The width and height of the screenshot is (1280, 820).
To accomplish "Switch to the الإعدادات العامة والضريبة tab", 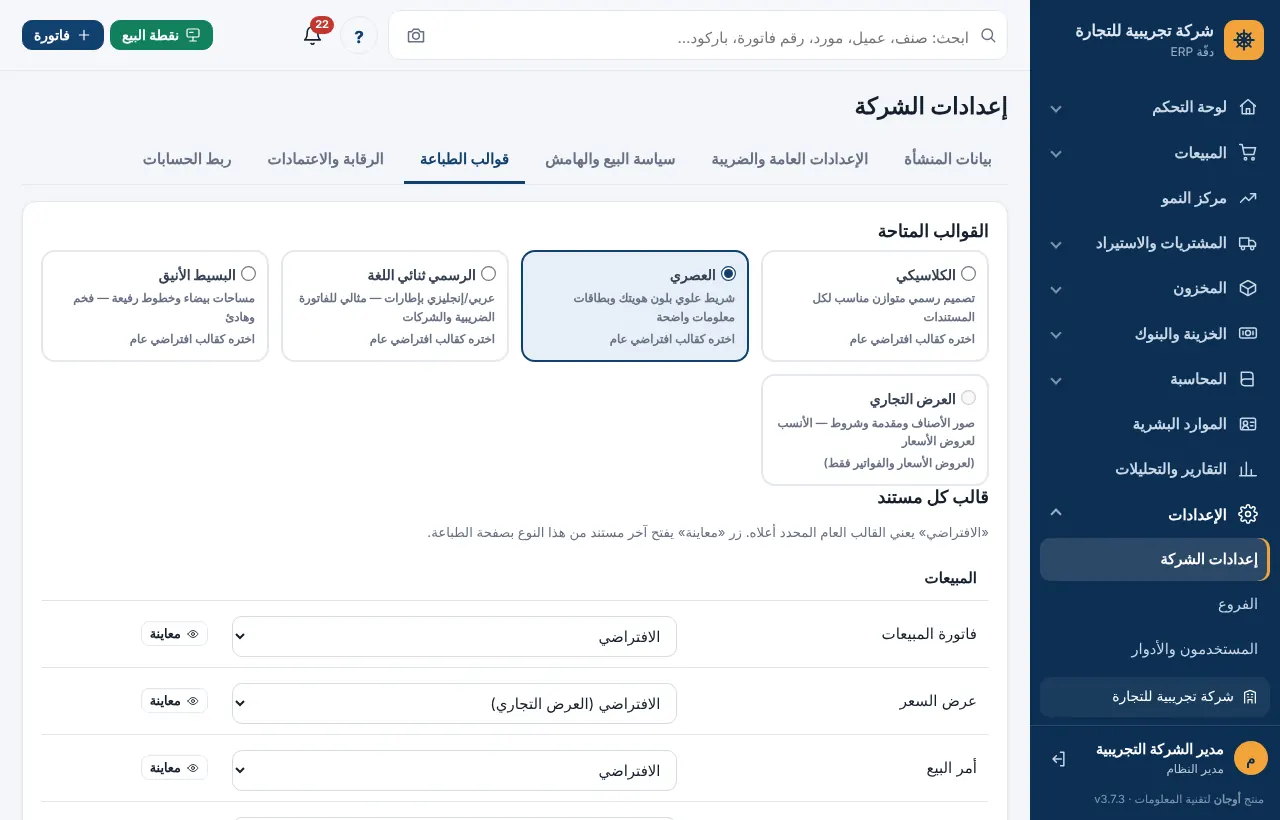I will coord(790,159).
